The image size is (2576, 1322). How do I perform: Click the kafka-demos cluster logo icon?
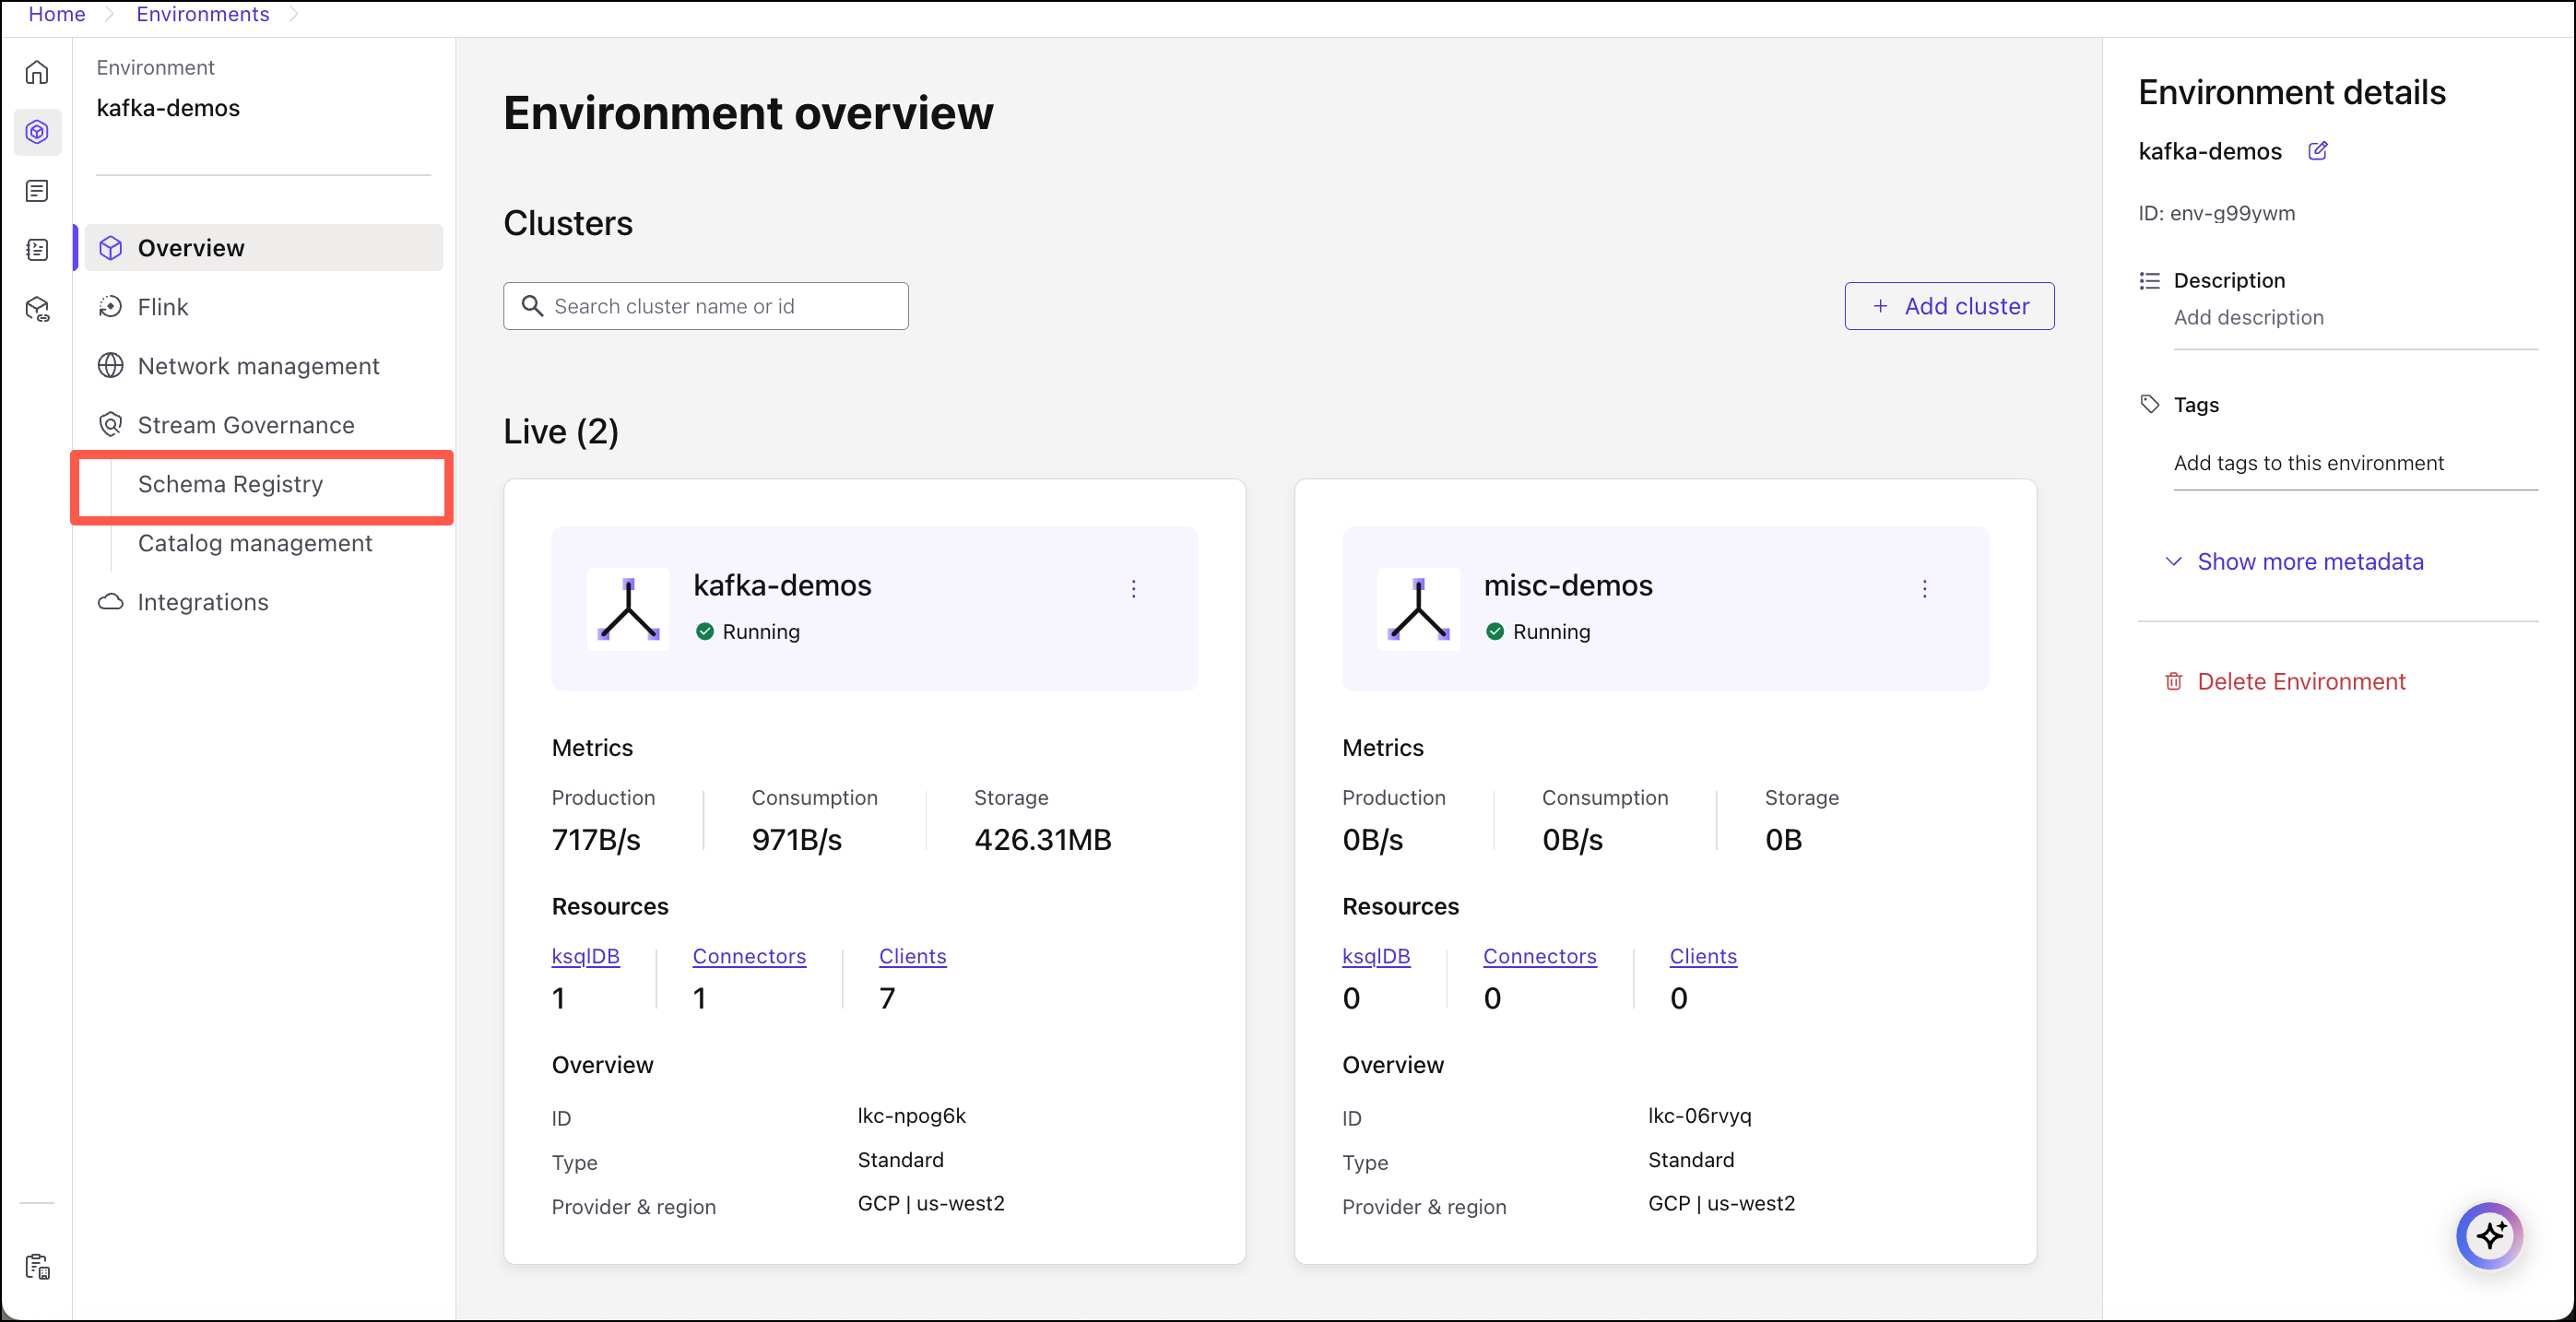click(628, 609)
